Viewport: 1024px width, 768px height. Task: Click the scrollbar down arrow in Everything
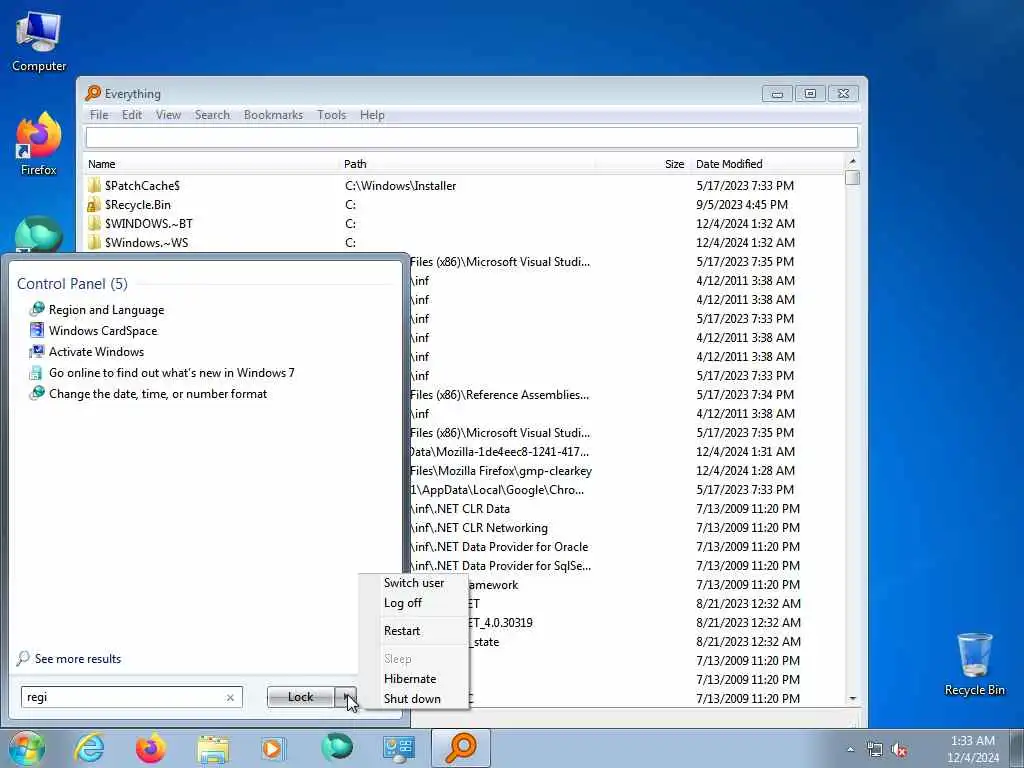[x=852, y=699]
